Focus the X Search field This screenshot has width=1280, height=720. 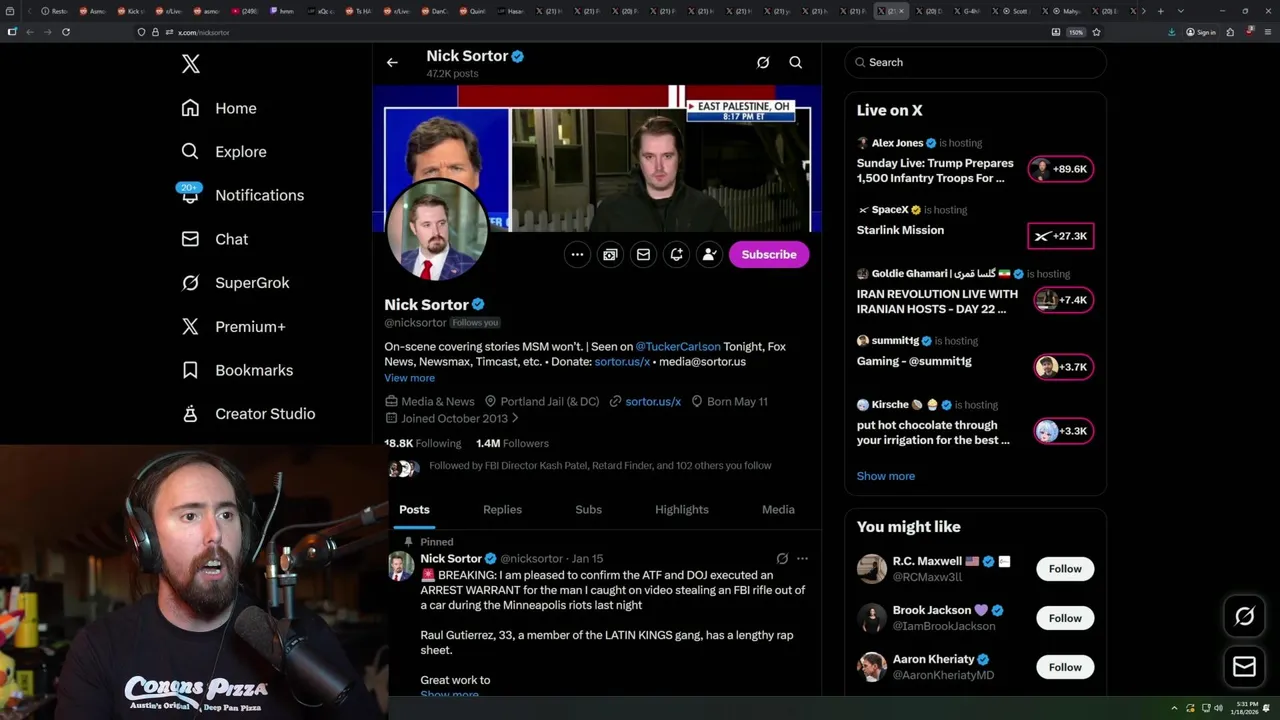[x=975, y=62]
